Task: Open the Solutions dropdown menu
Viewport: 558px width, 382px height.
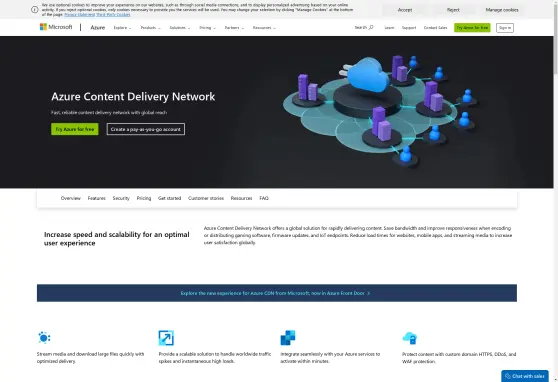Action: coord(180,28)
